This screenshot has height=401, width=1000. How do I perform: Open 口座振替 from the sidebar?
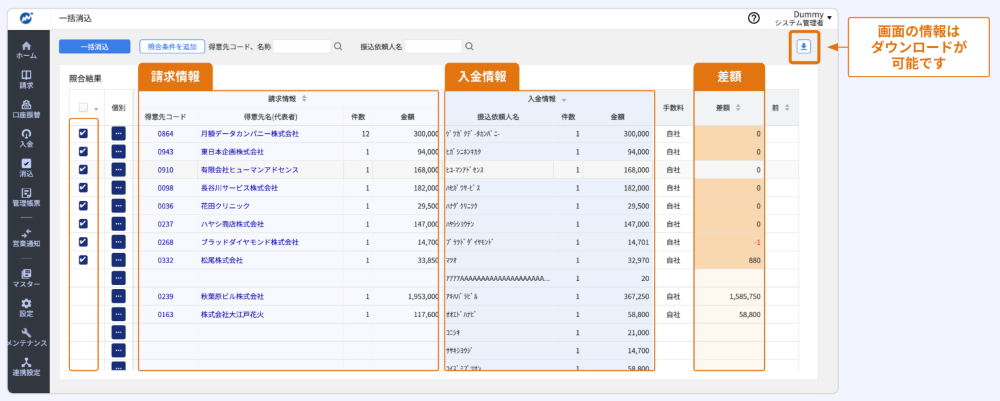[x=26, y=108]
